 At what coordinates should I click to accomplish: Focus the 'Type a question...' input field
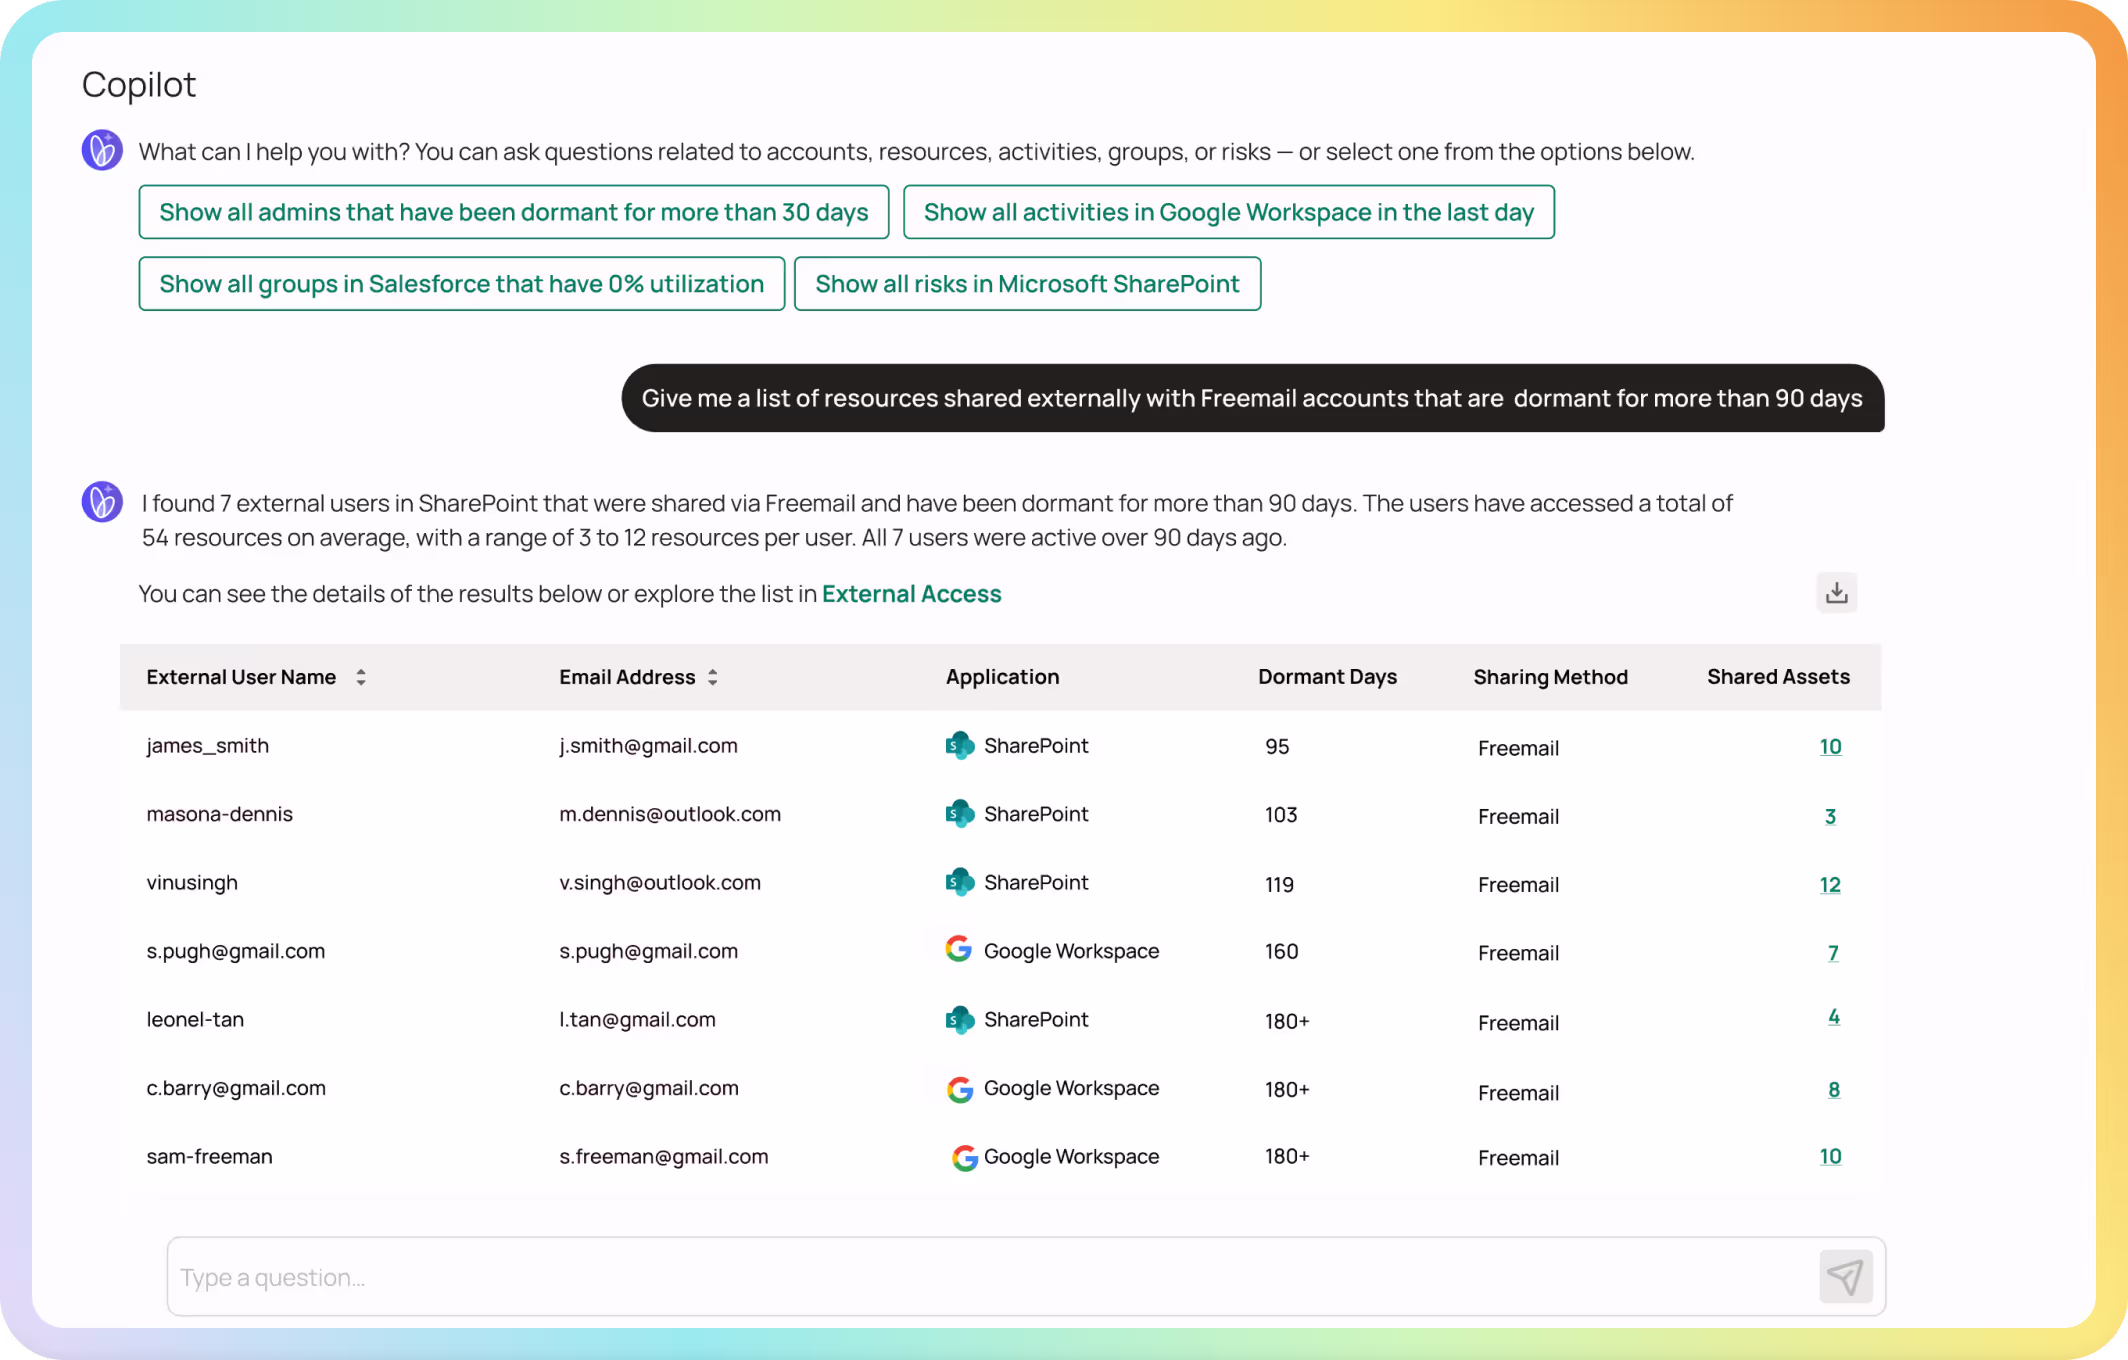[990, 1277]
